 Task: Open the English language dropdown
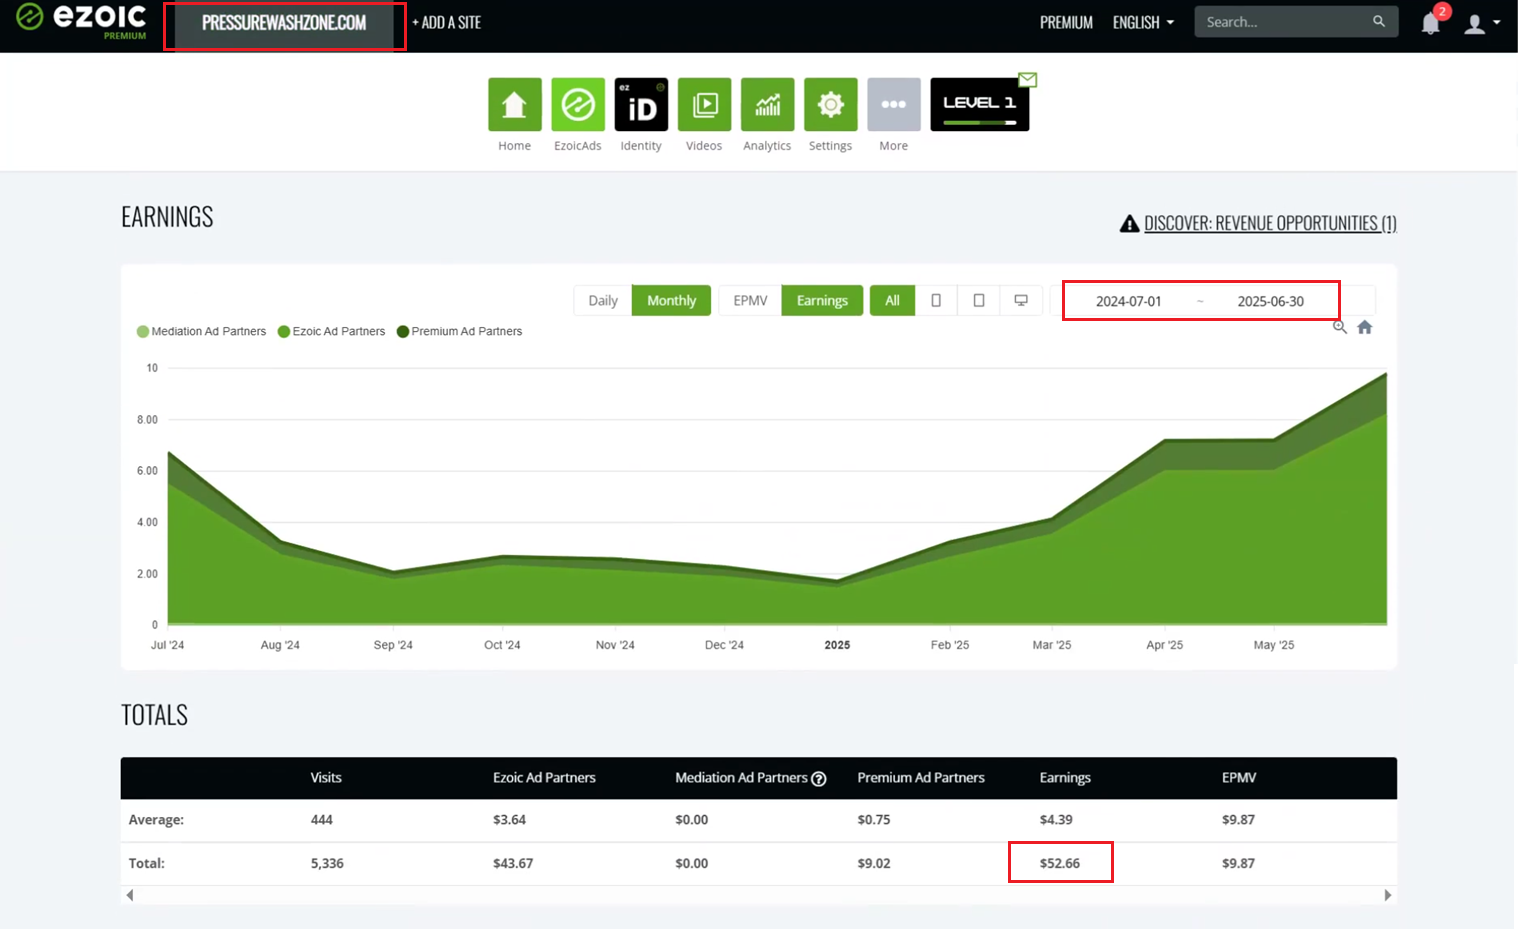click(x=1143, y=22)
